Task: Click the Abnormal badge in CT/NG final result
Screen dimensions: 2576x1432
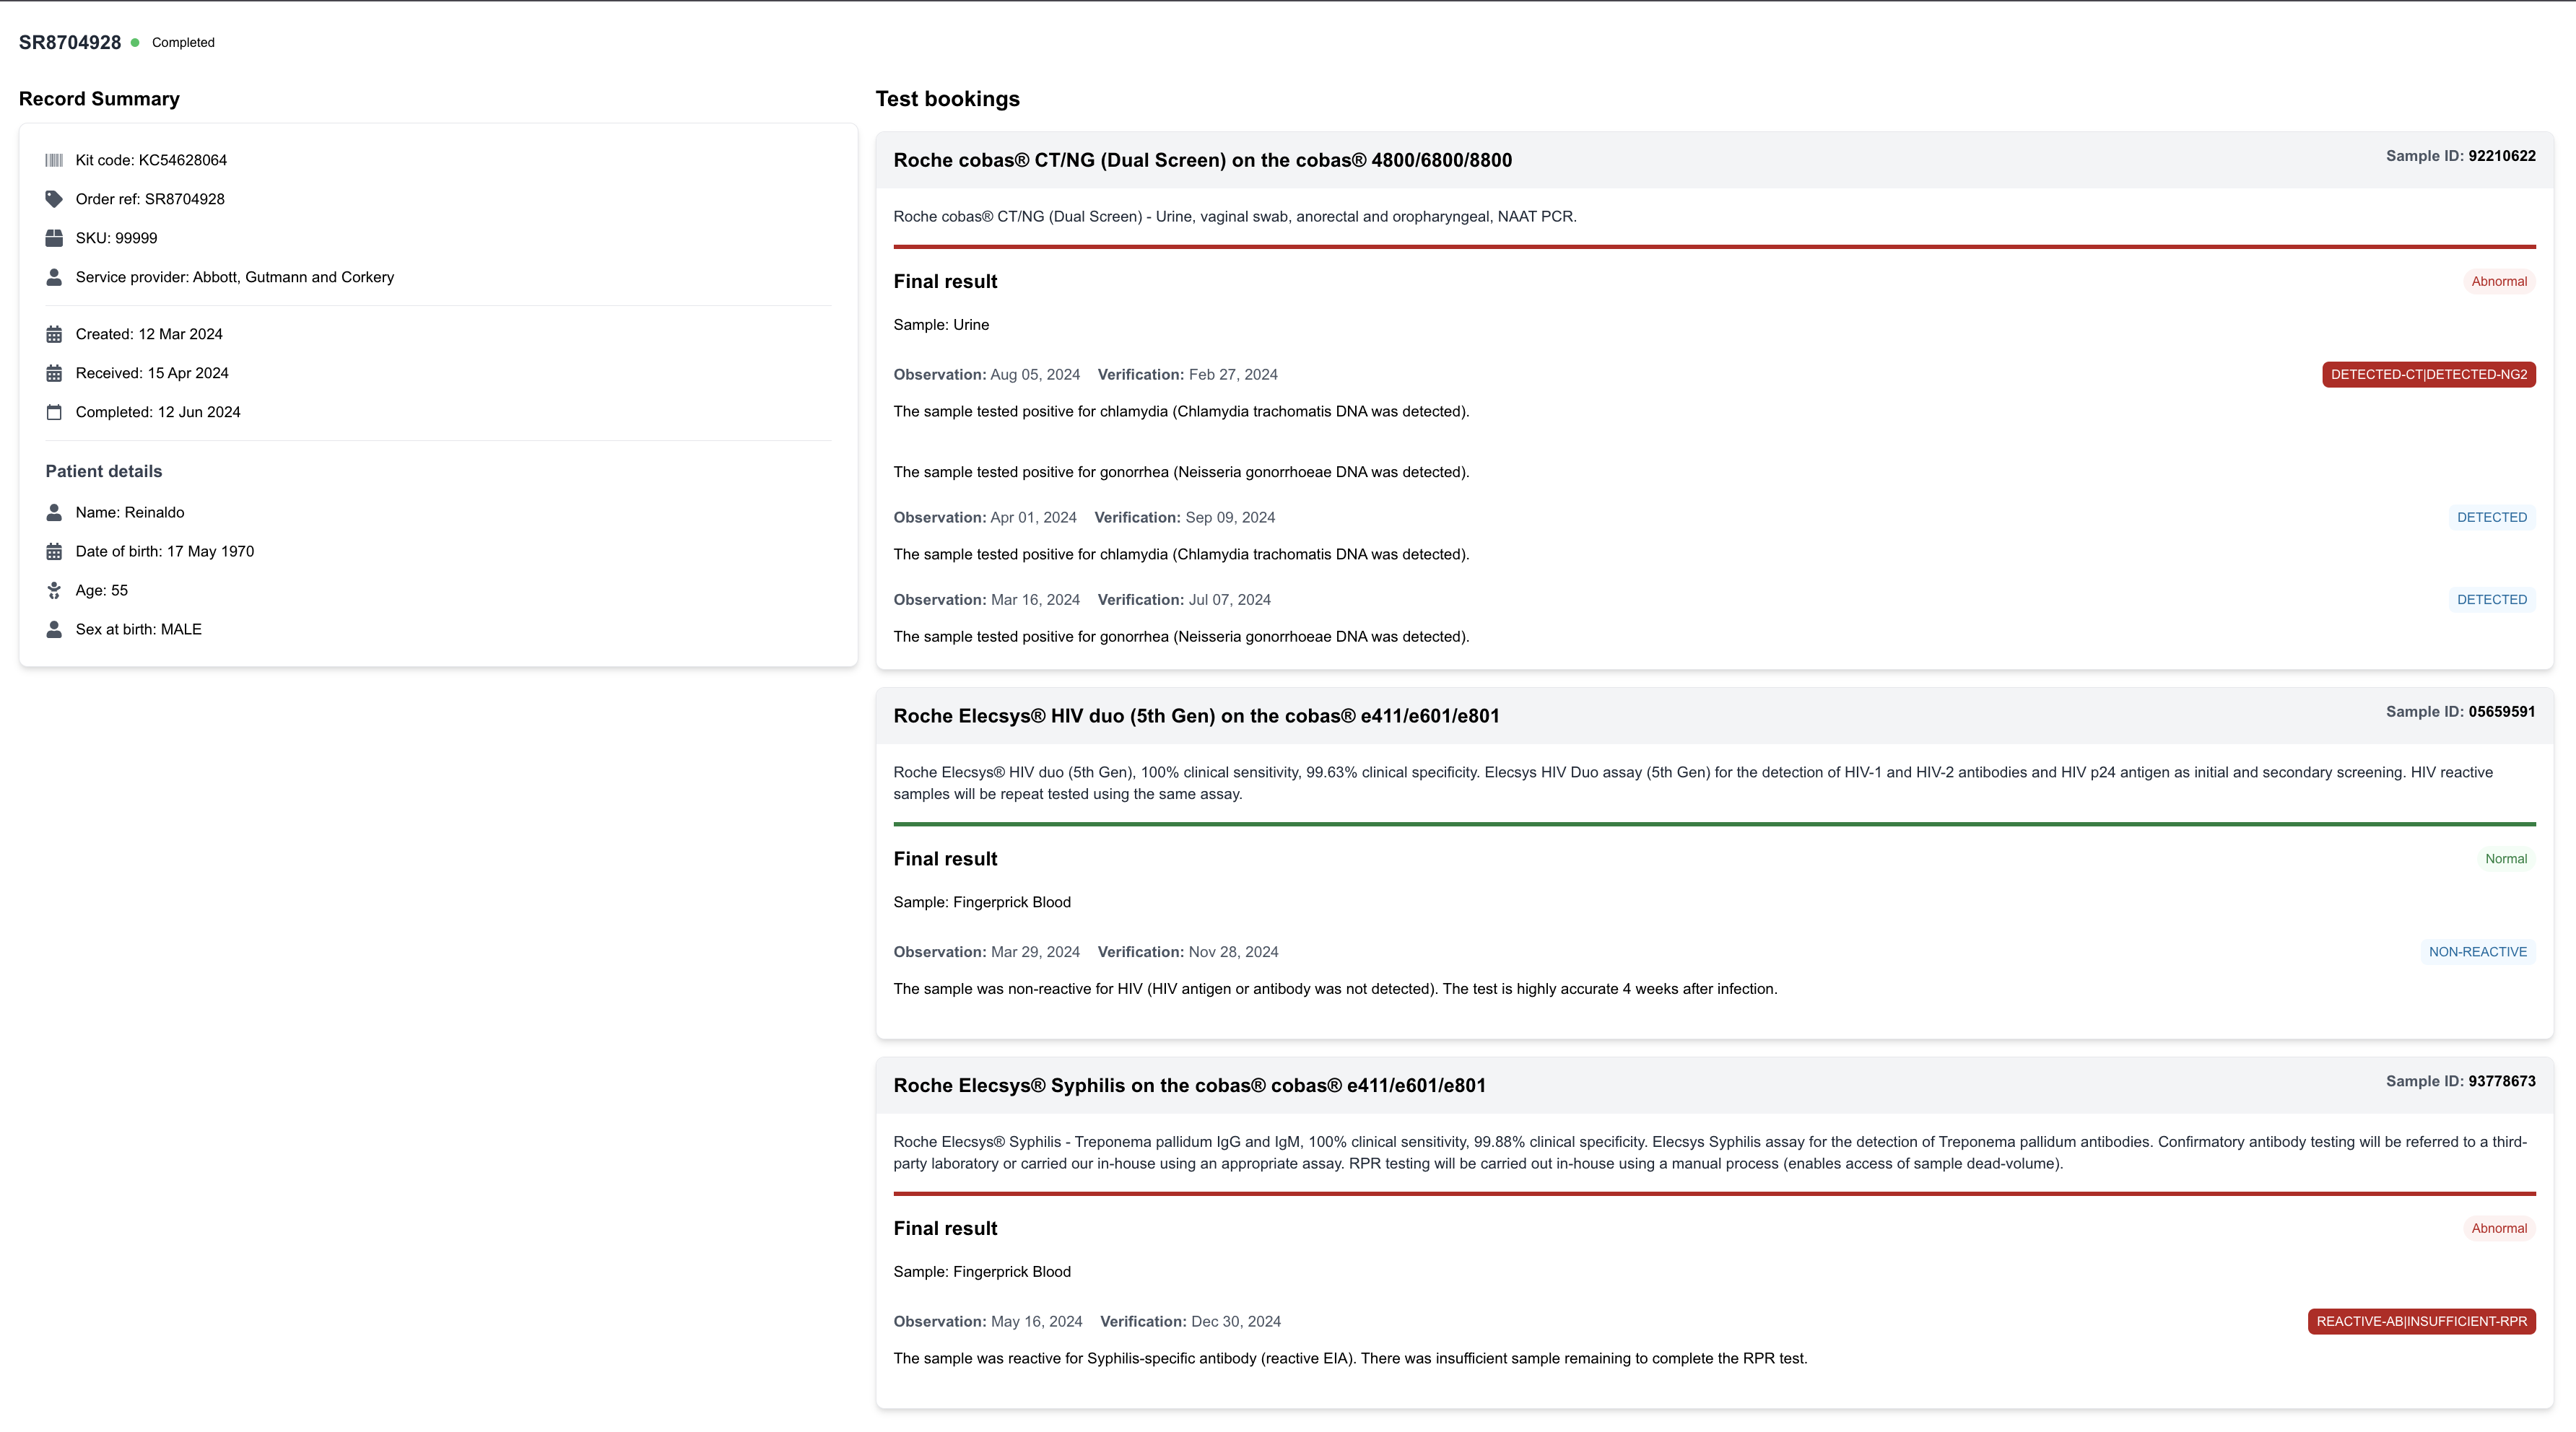Action: pyautogui.click(x=2499, y=281)
